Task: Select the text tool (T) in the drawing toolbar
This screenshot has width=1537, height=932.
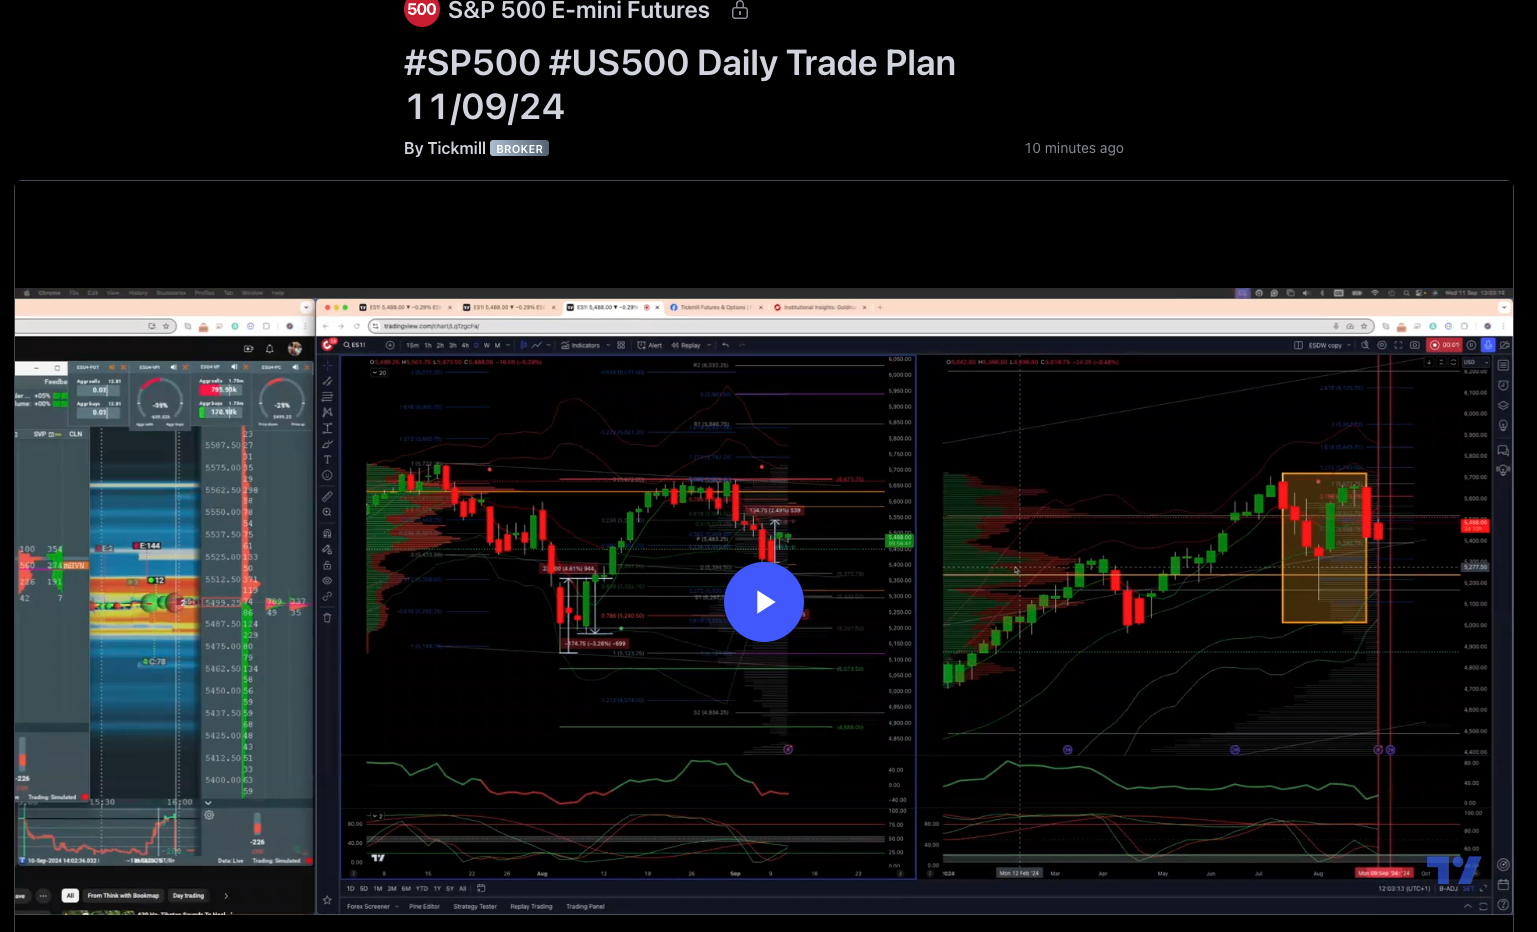Action: [x=327, y=460]
